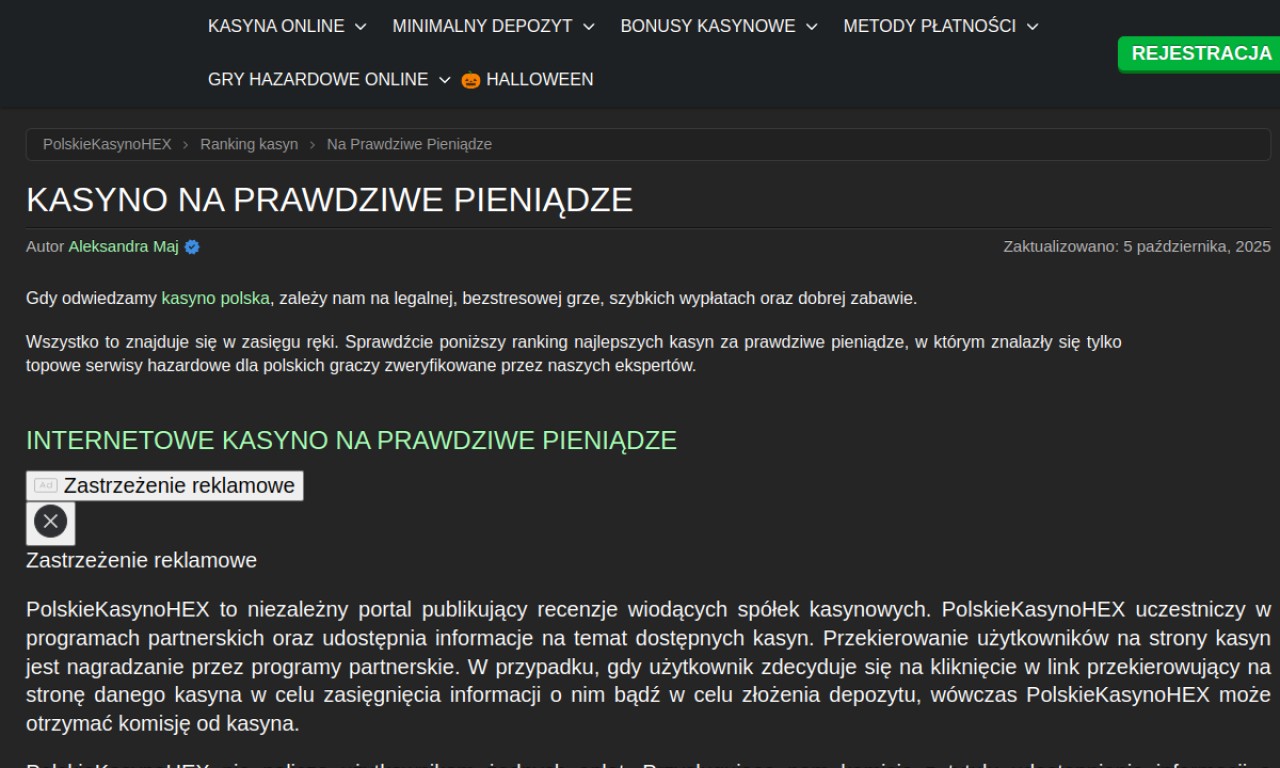This screenshot has width=1280, height=768.
Task: Toggle the Zastrzeżenie reklamowe ad button
Action: [165, 486]
